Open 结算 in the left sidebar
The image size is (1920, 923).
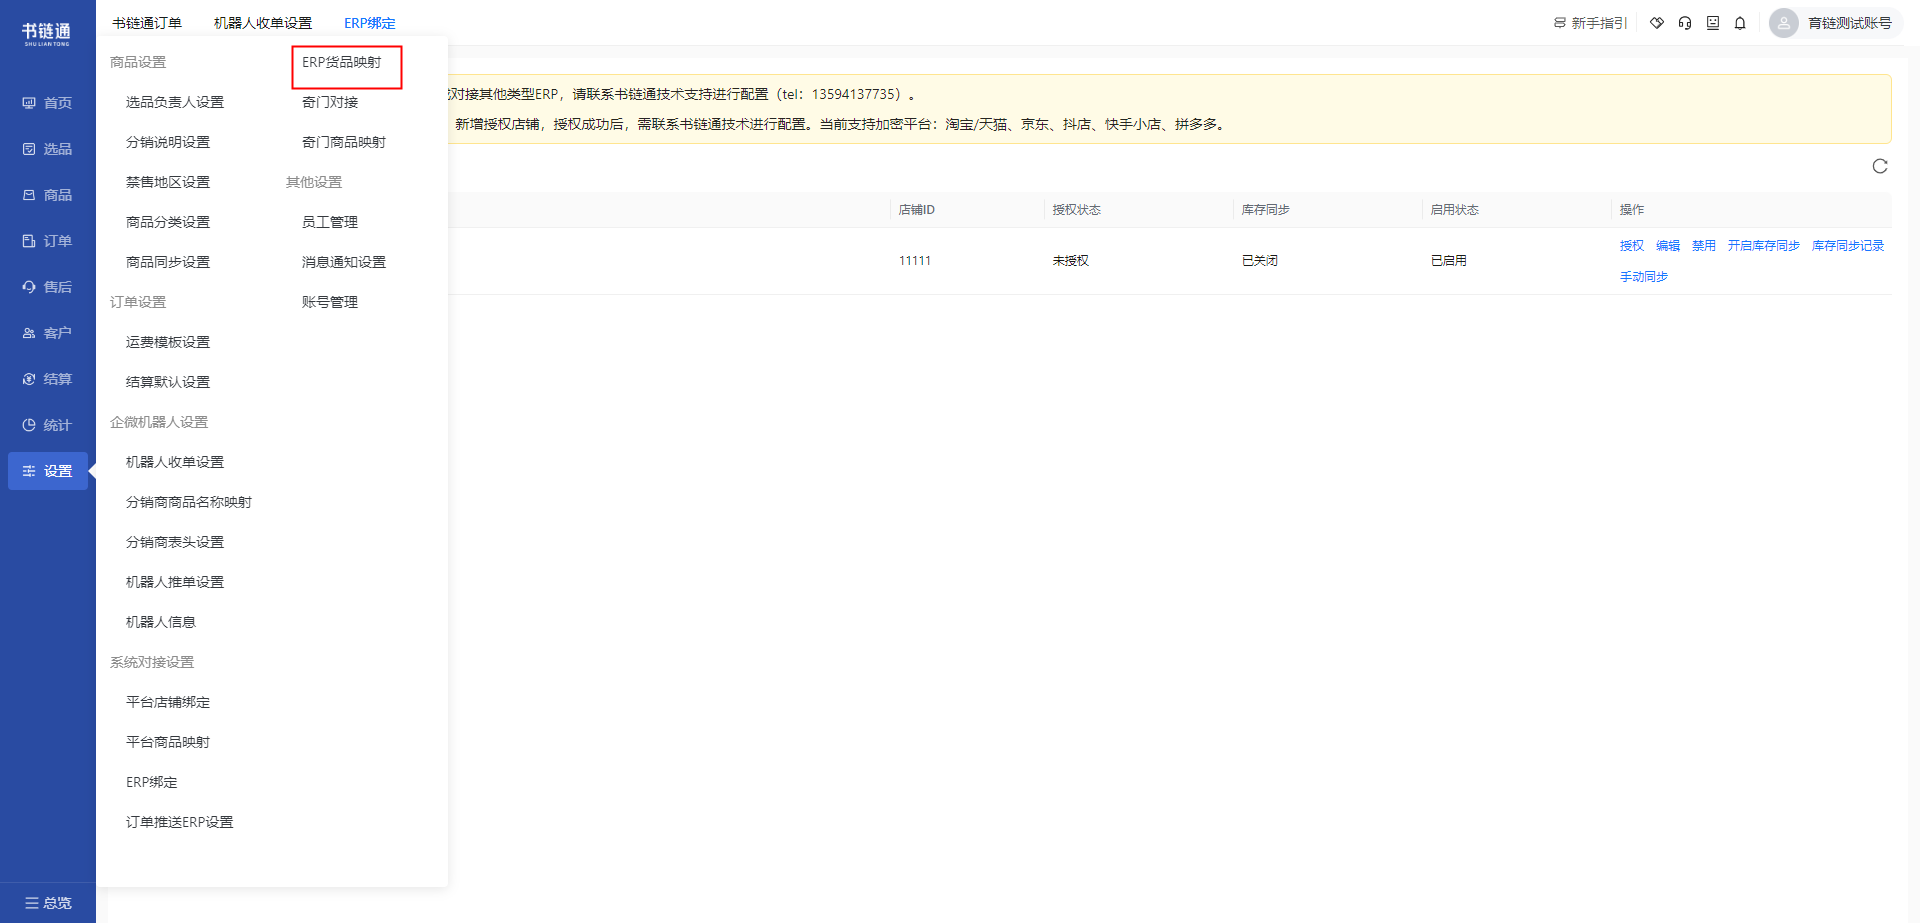[x=47, y=379]
